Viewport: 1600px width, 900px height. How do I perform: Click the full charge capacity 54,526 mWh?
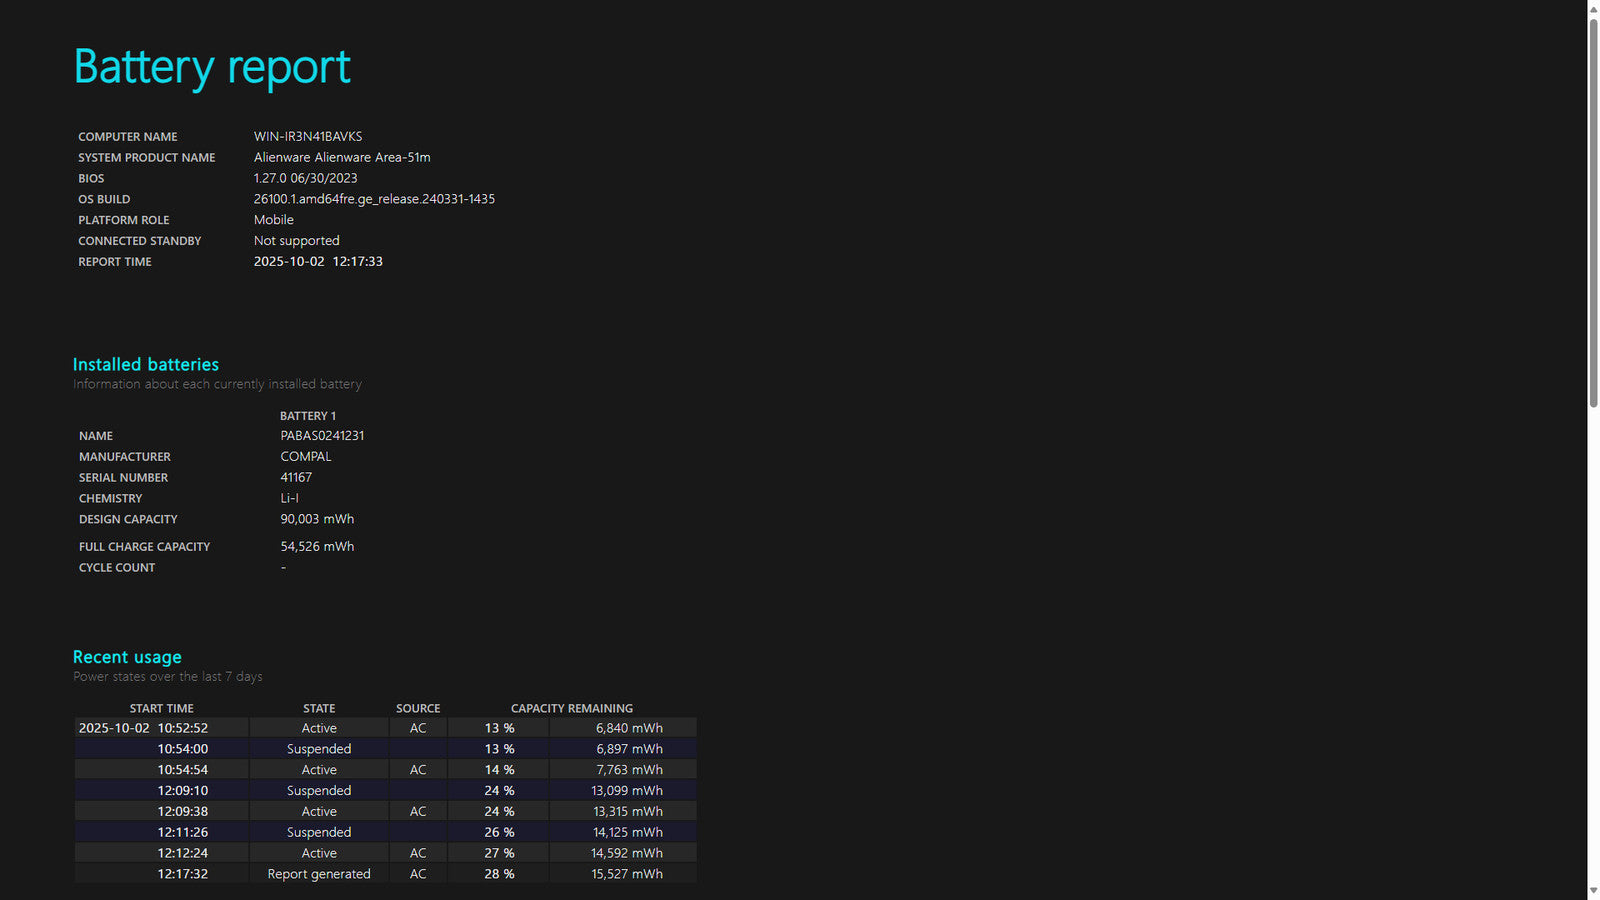pos(317,547)
